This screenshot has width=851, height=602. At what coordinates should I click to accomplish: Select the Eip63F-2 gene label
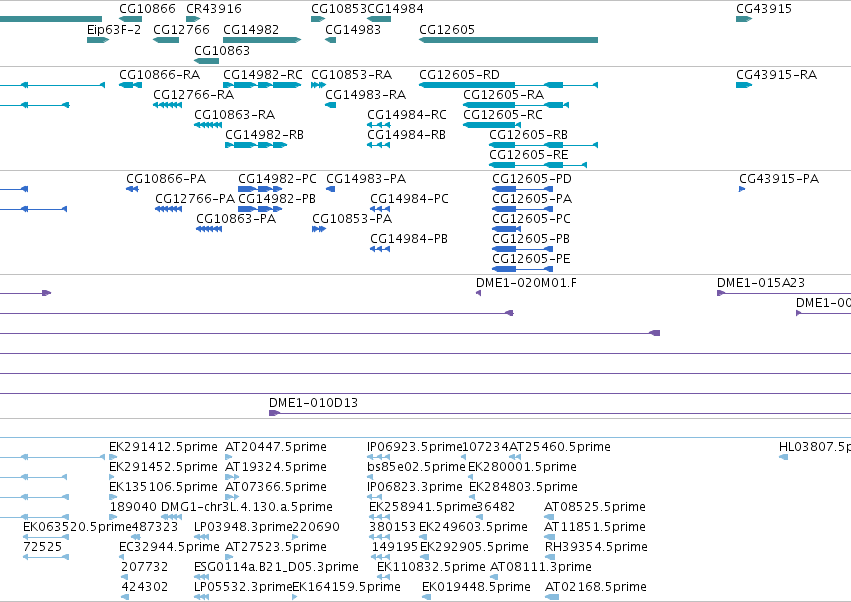coord(113,30)
